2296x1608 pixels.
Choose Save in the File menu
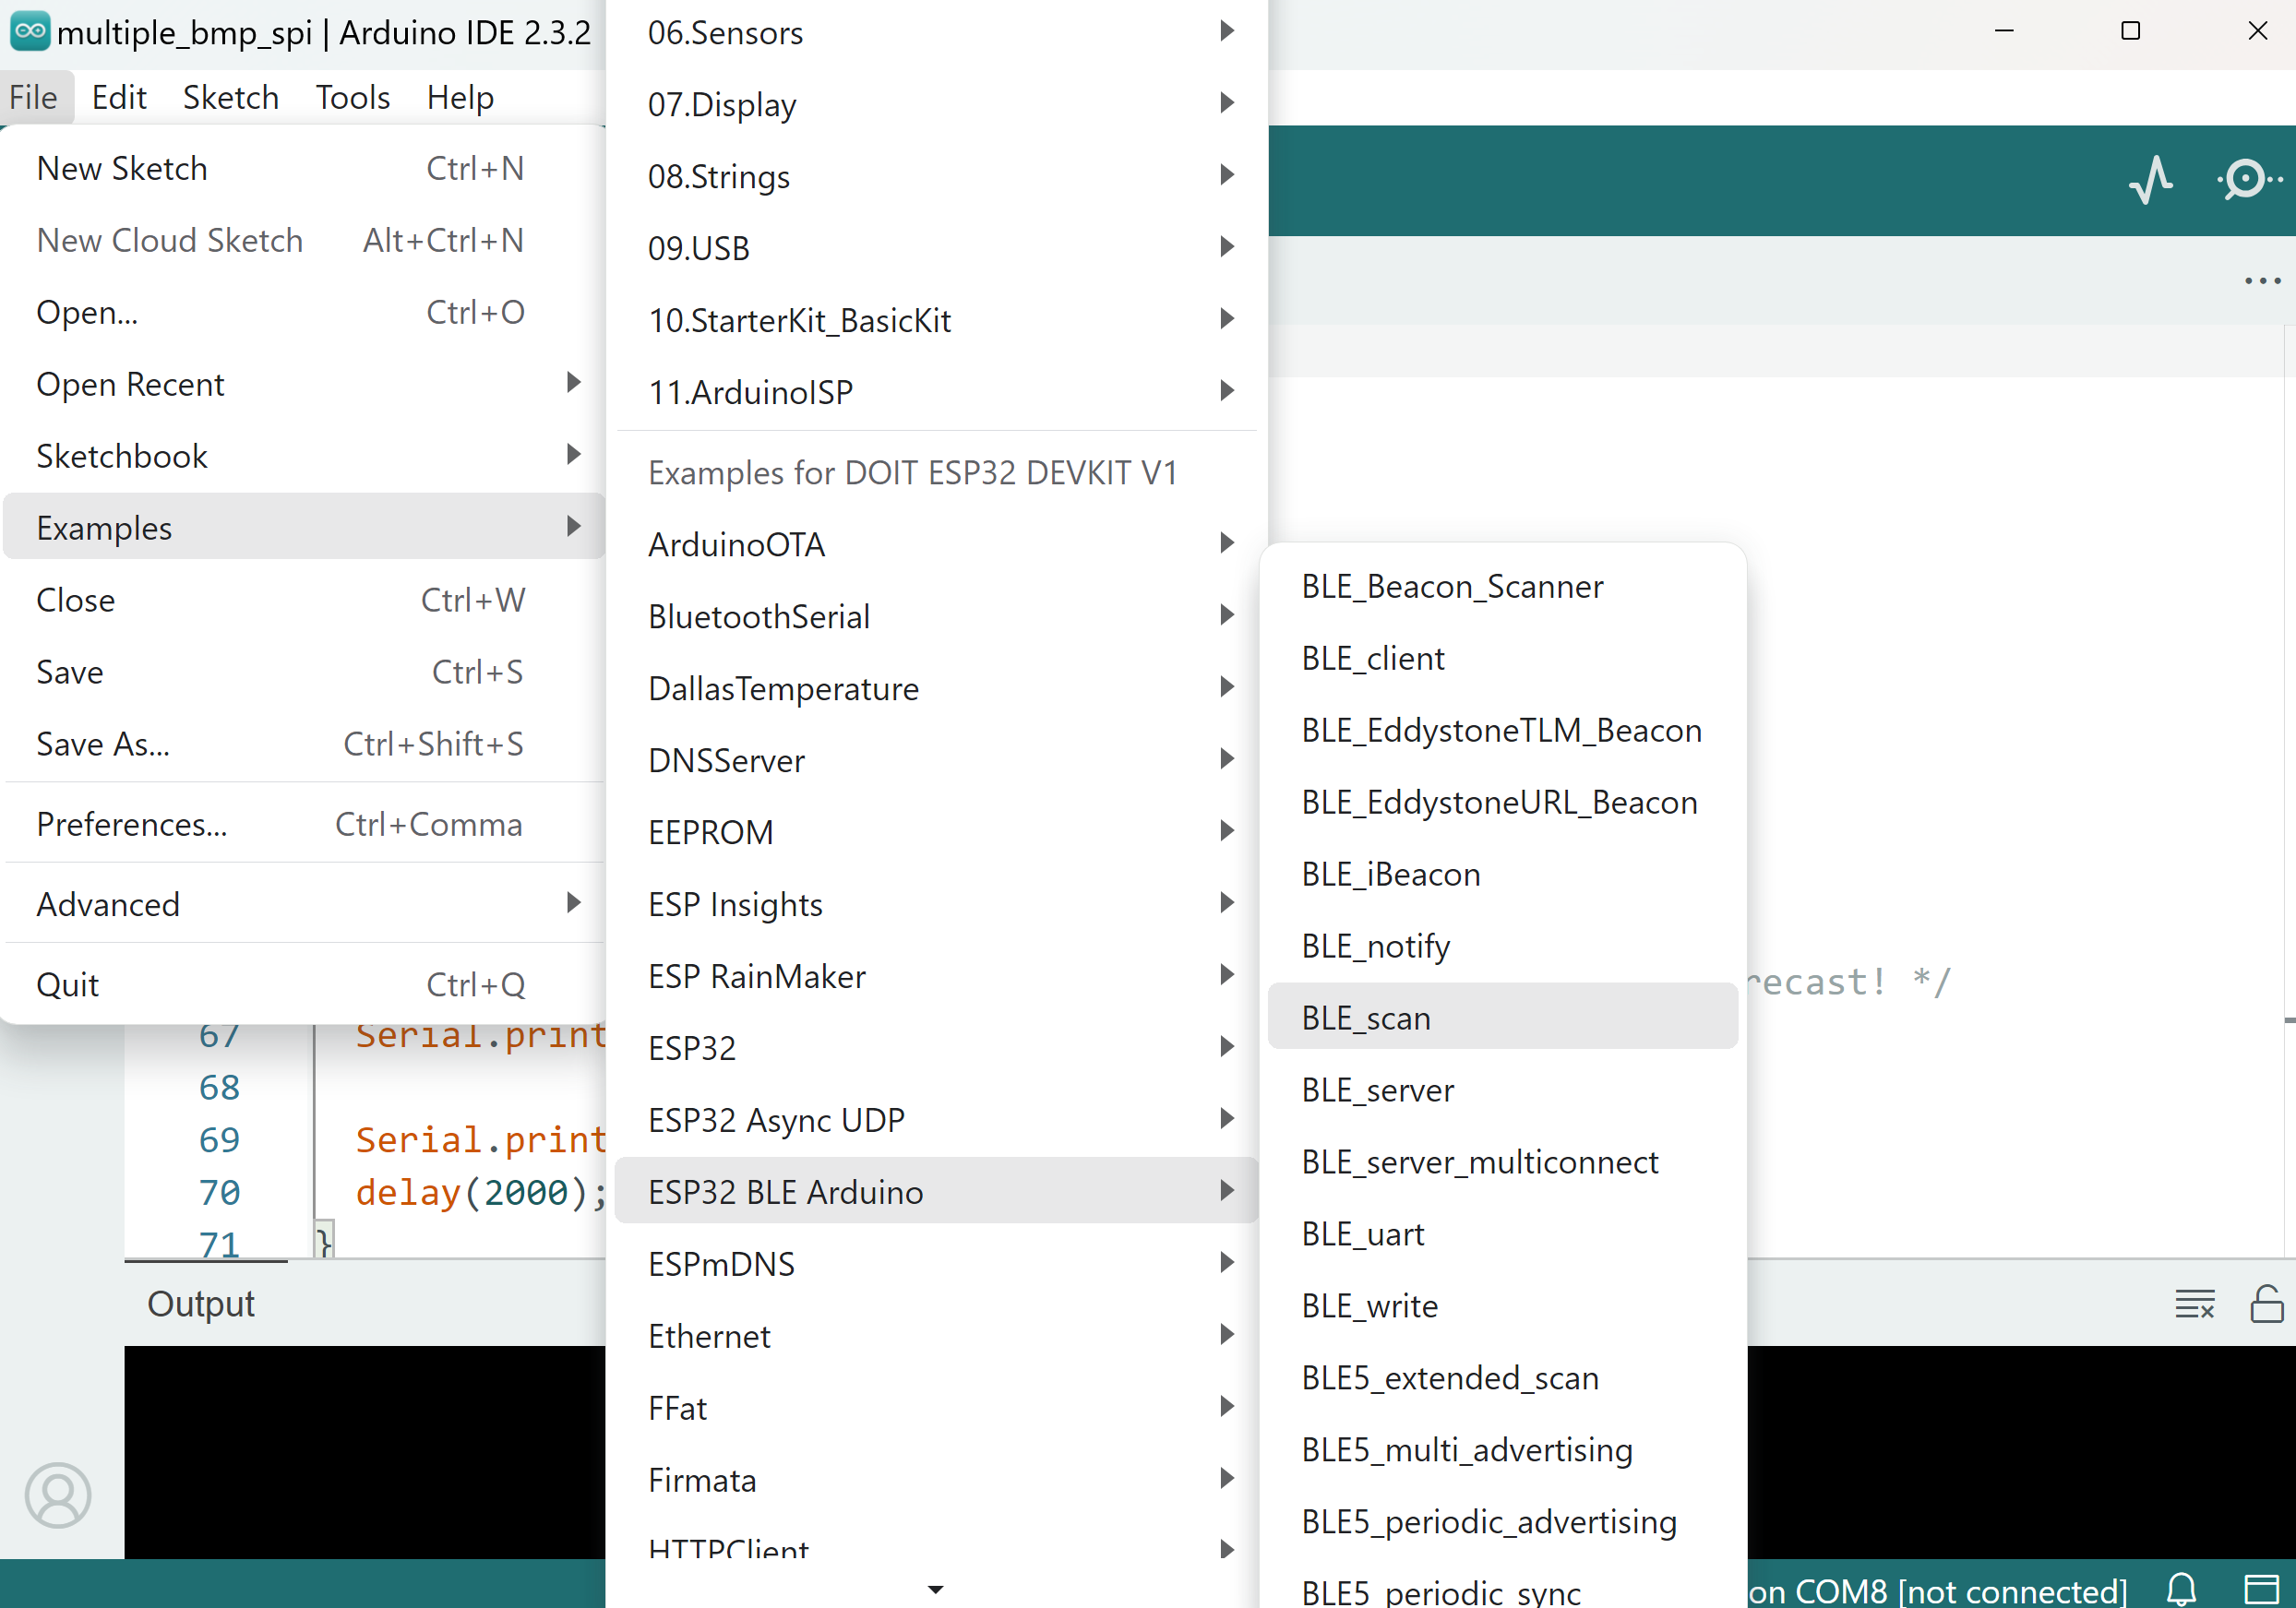coord(304,672)
